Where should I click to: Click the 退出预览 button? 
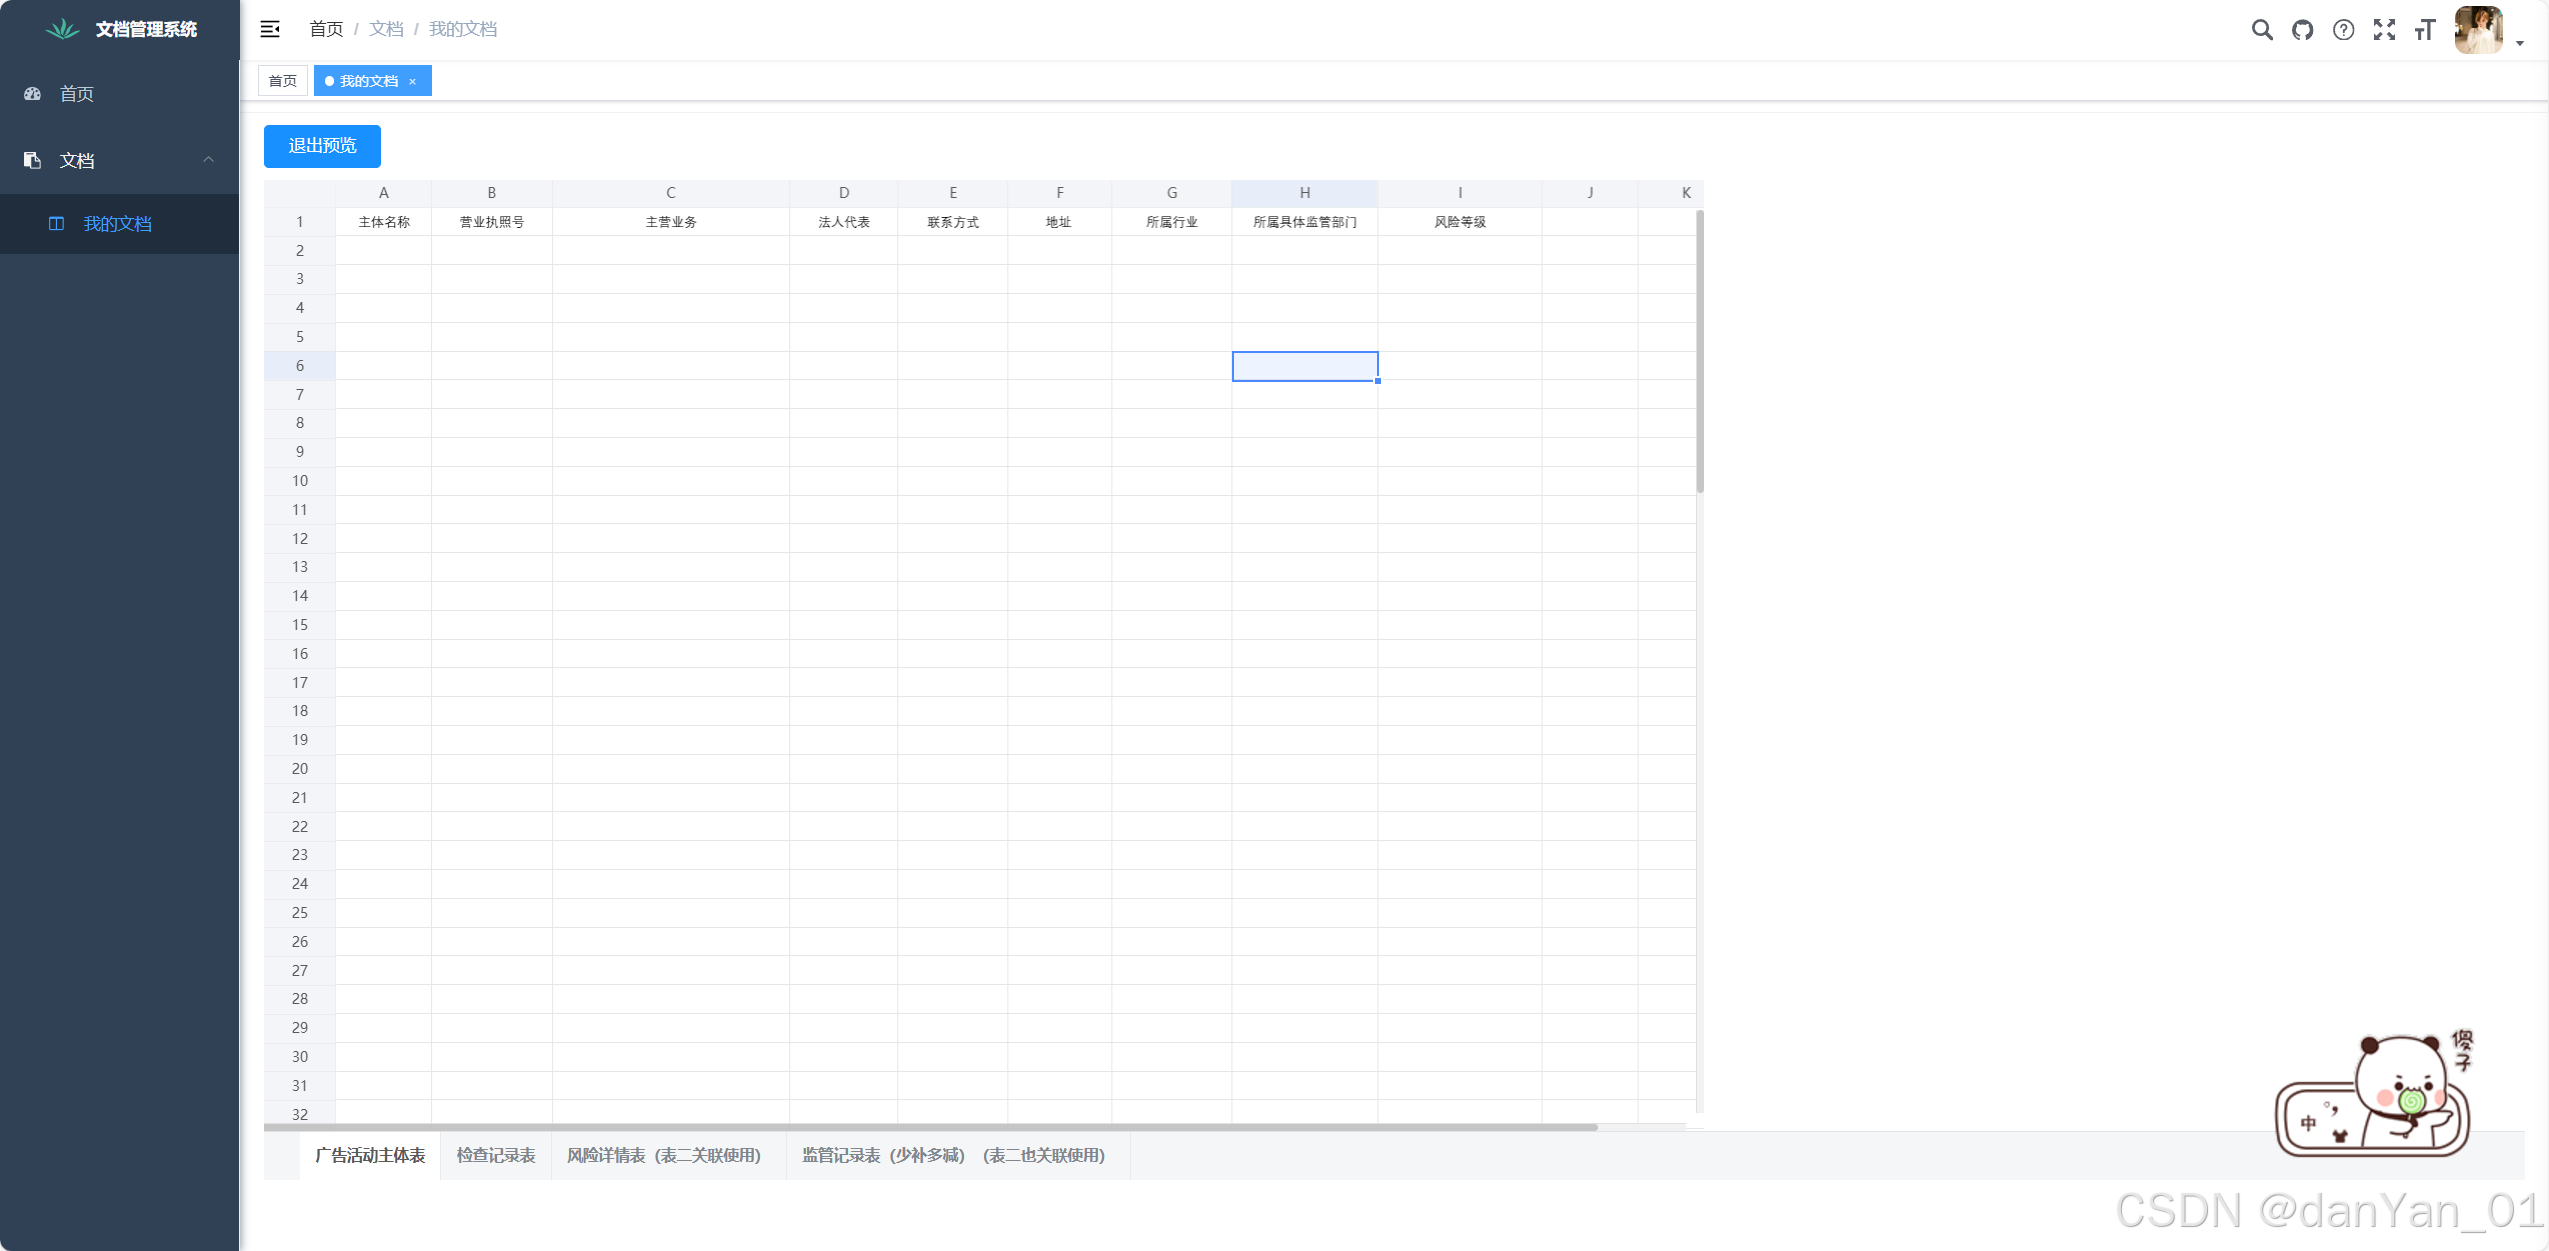(322, 146)
